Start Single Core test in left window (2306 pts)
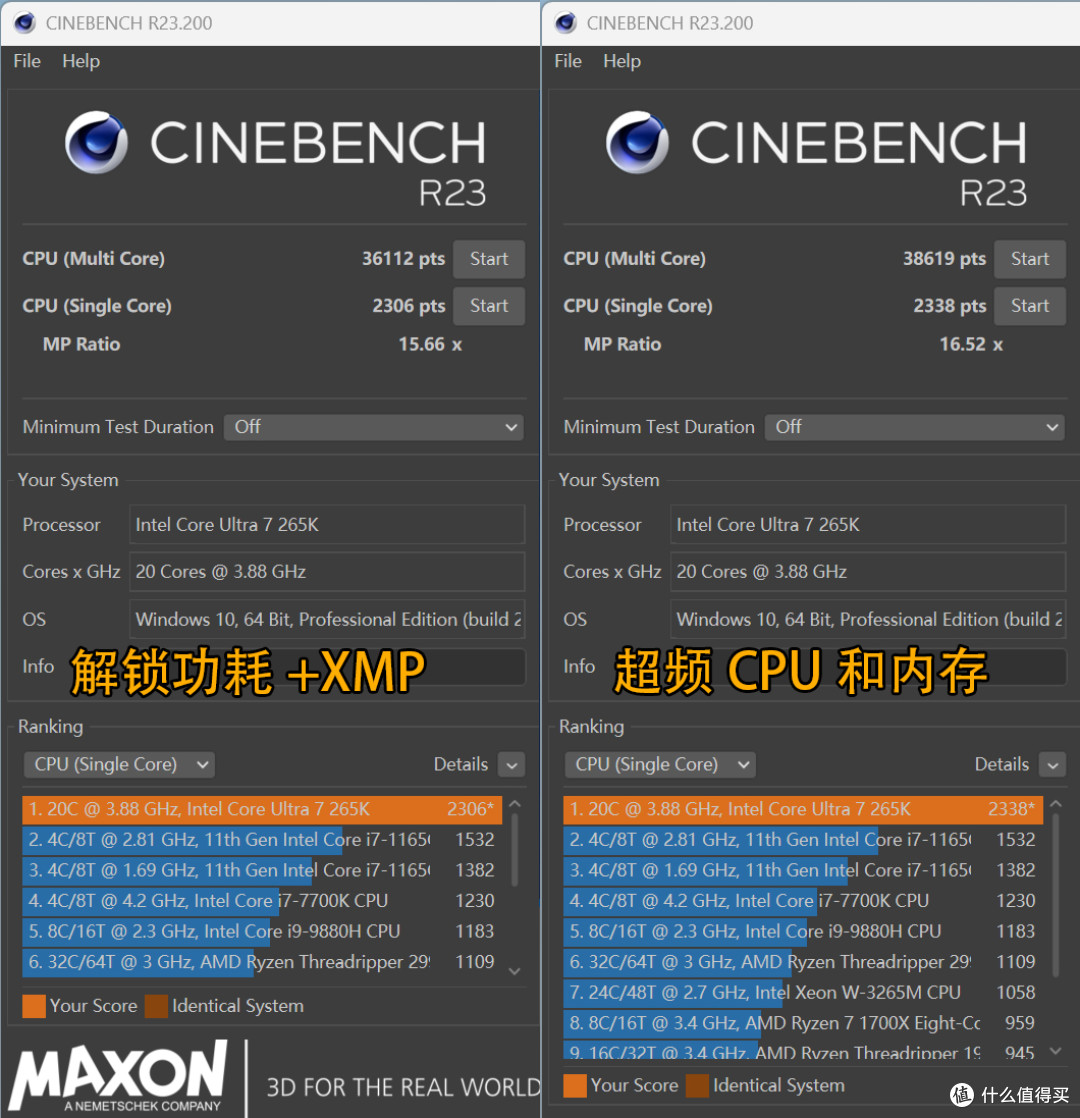The height and width of the screenshot is (1118, 1080). (489, 306)
